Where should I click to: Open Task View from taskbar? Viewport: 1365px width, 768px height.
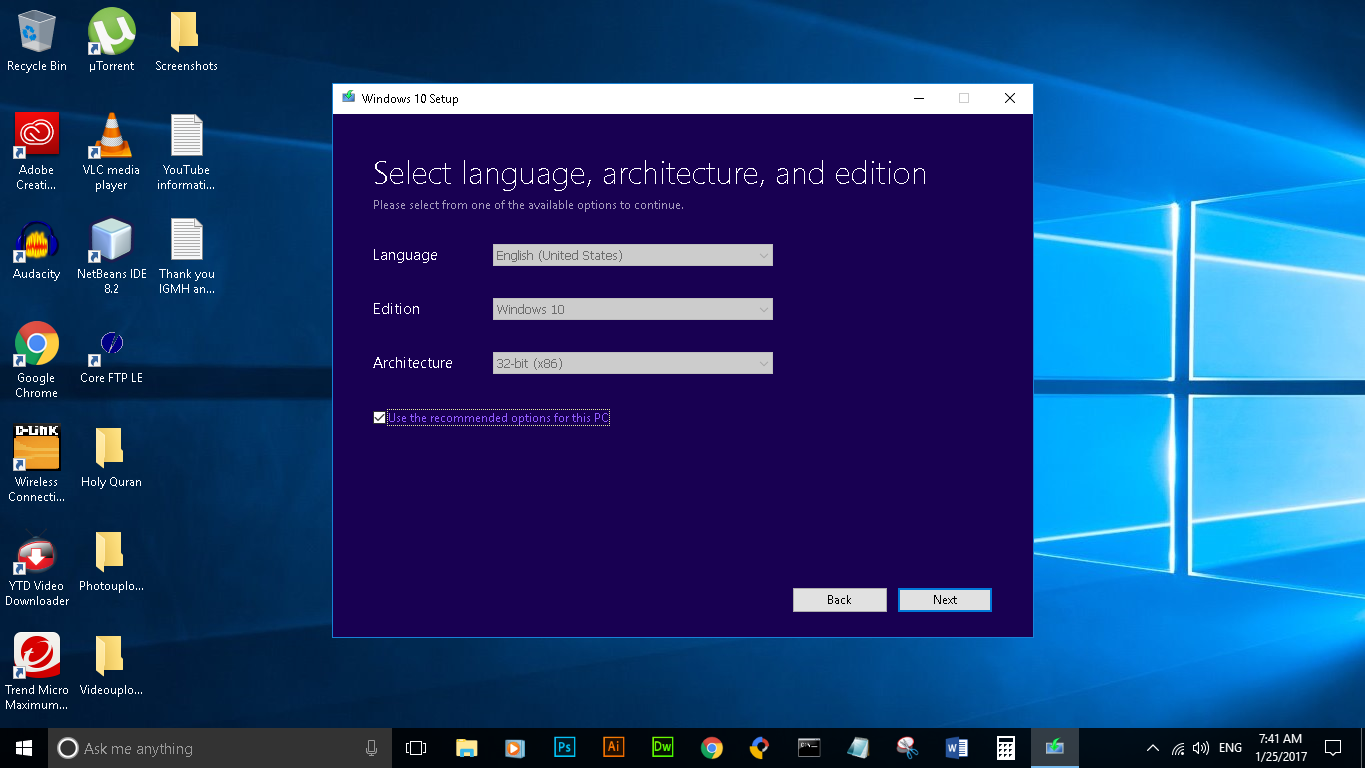(416, 748)
